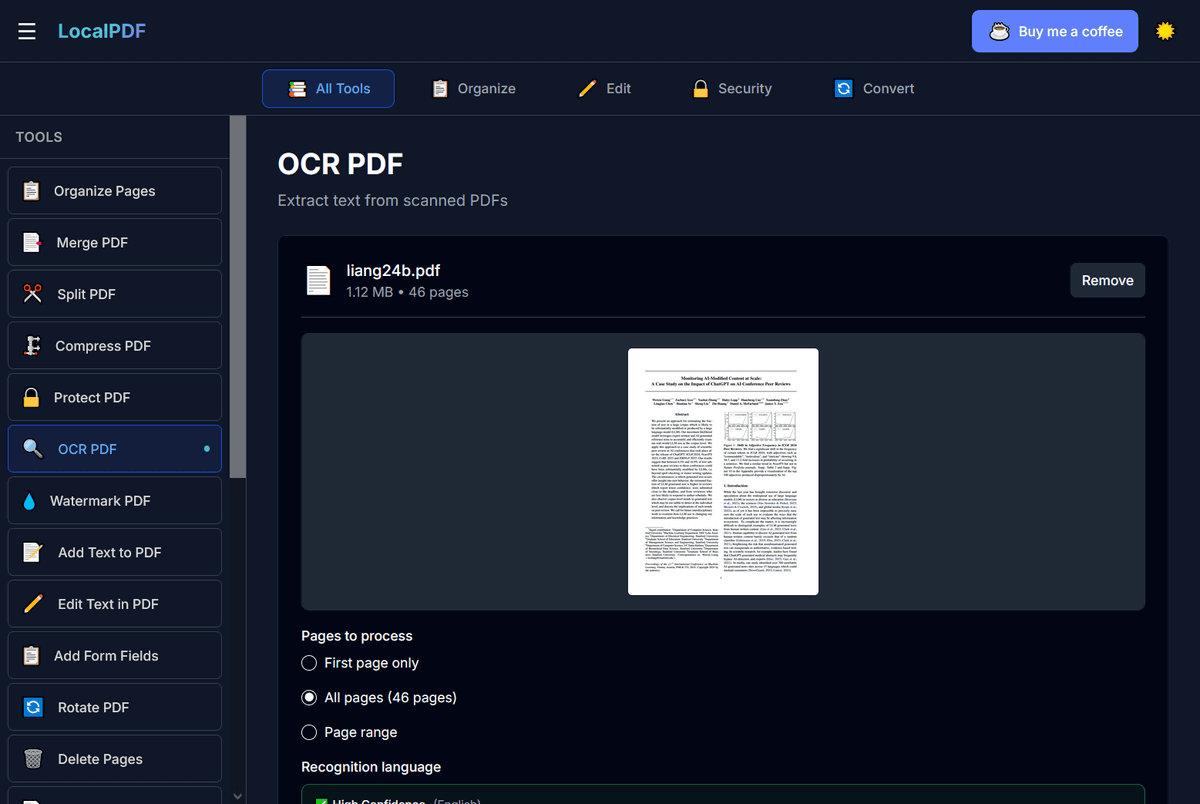Image resolution: width=1200 pixels, height=804 pixels.
Task: Click the Rotate PDF arrows icon
Action: (33, 707)
